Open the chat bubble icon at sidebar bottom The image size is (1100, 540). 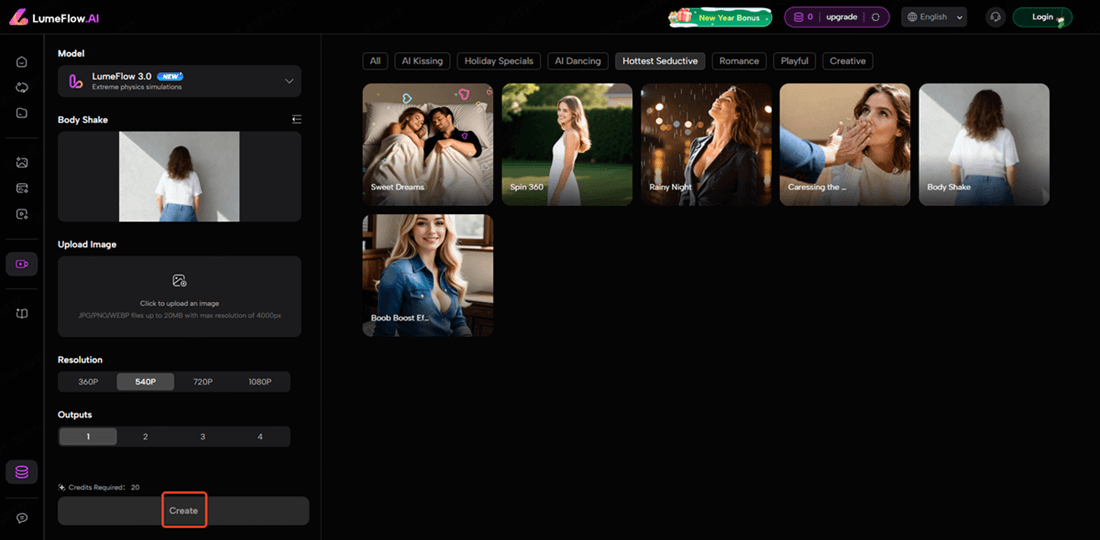[x=22, y=518]
